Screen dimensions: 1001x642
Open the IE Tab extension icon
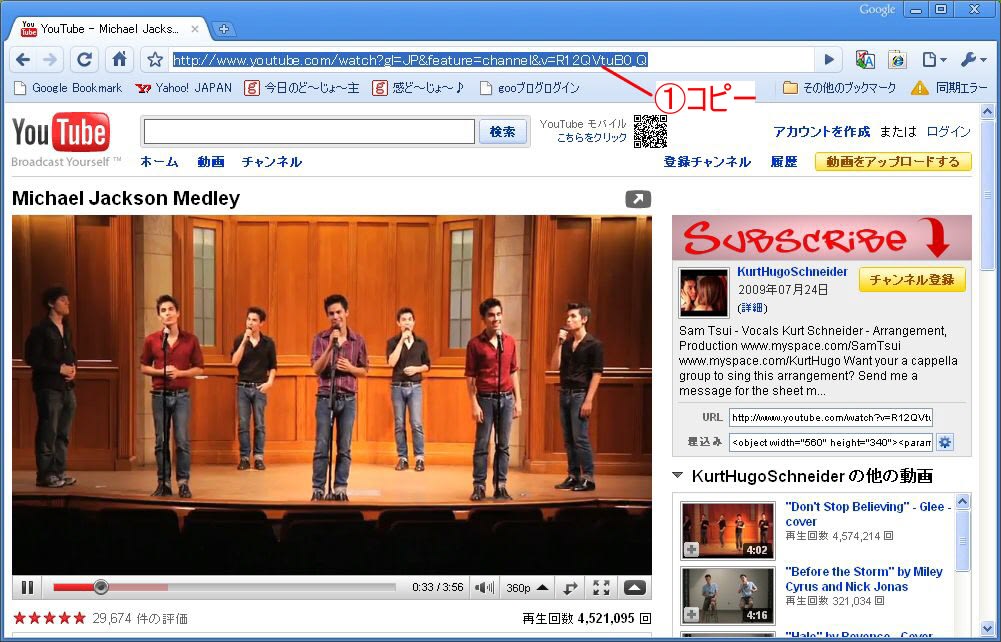[897, 60]
